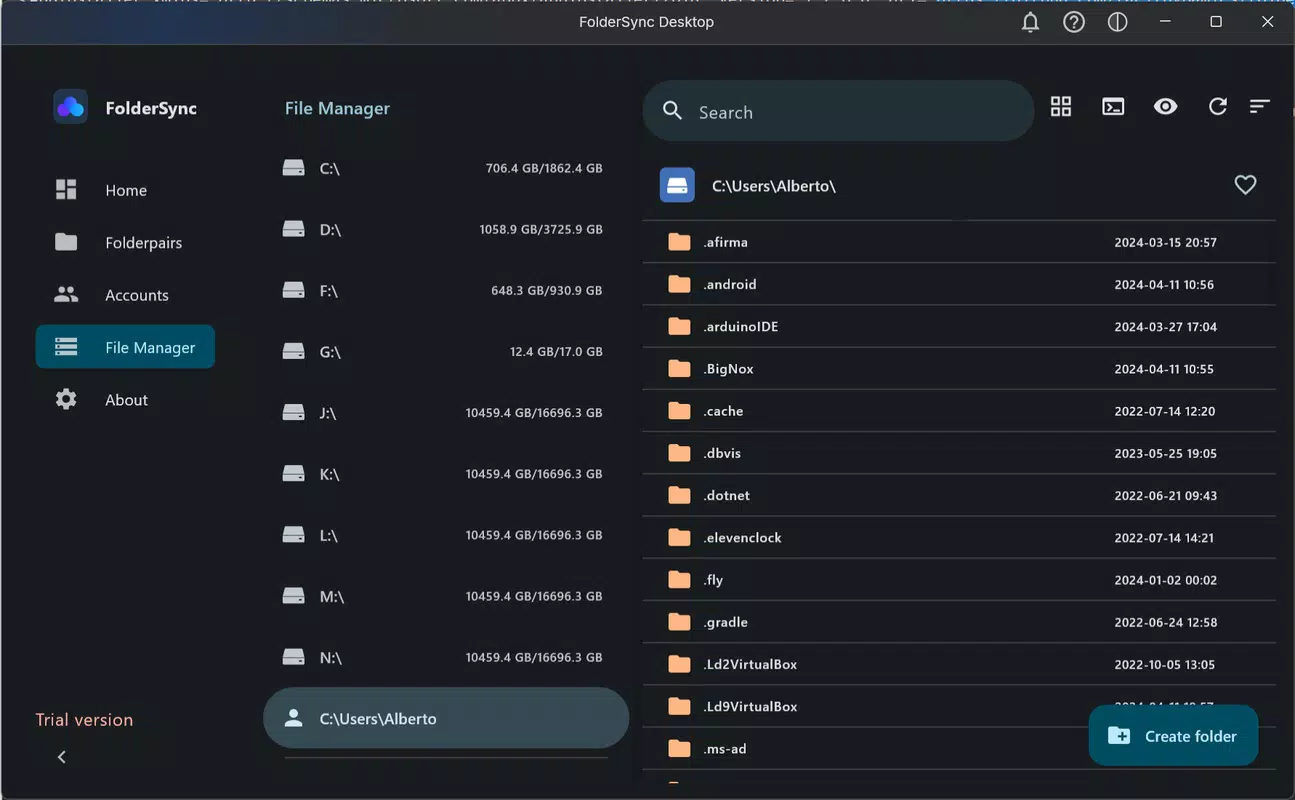
Task: Click the drive icon next to G:\
Action: (x=293, y=351)
